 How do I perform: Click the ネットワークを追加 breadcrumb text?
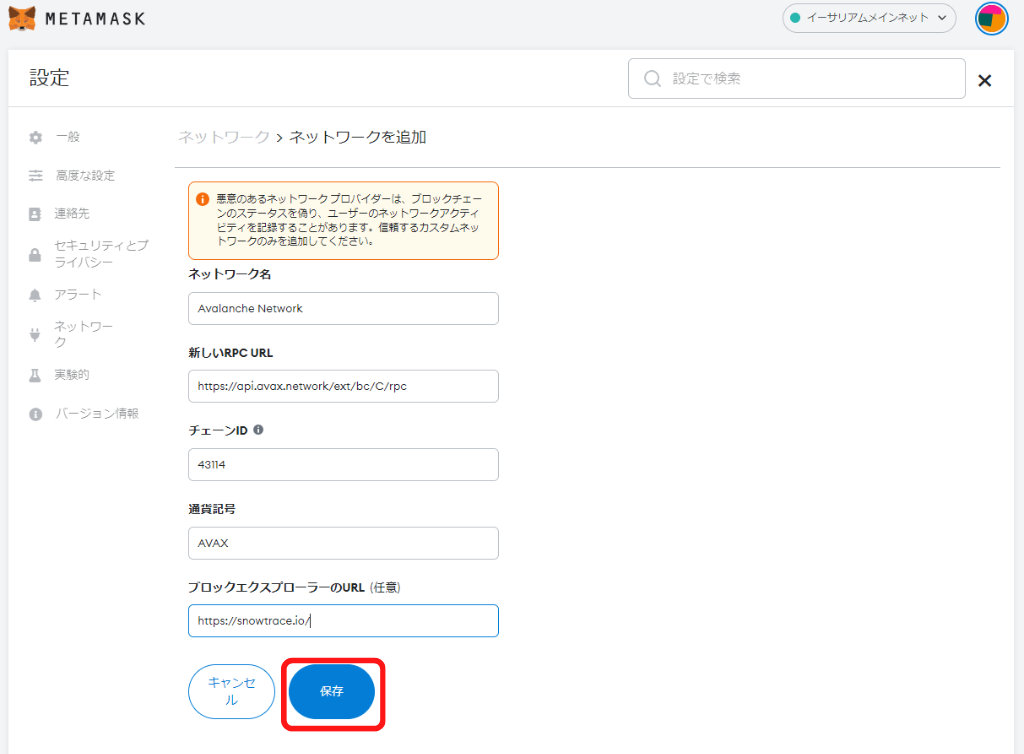[358, 137]
